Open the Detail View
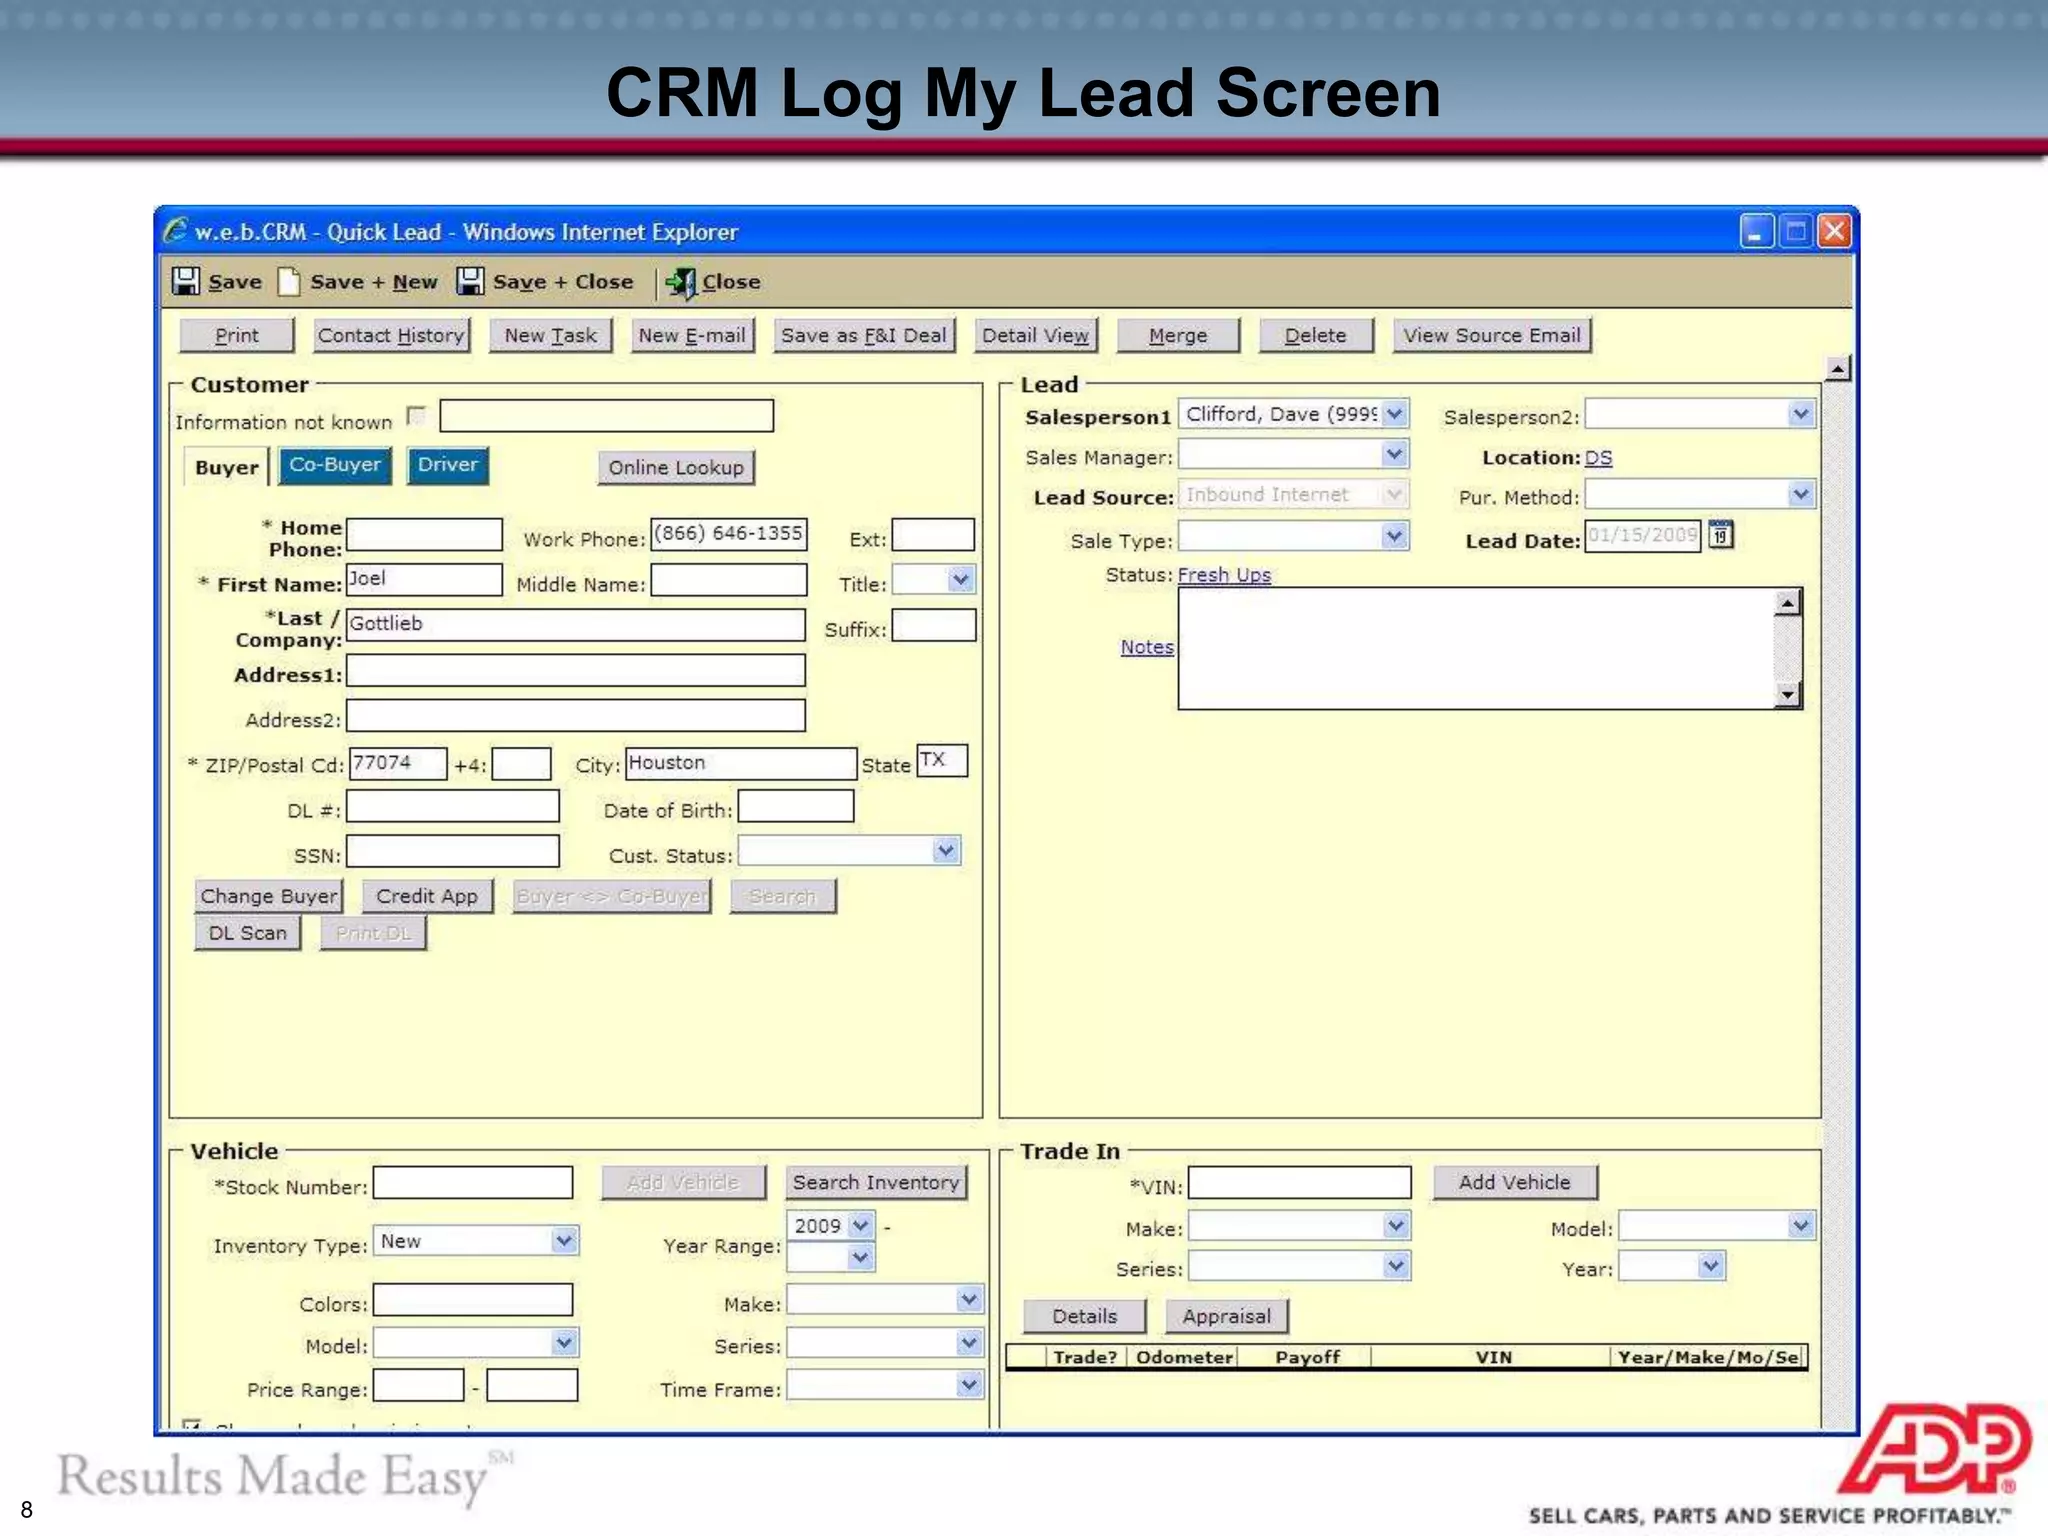 tap(1036, 336)
